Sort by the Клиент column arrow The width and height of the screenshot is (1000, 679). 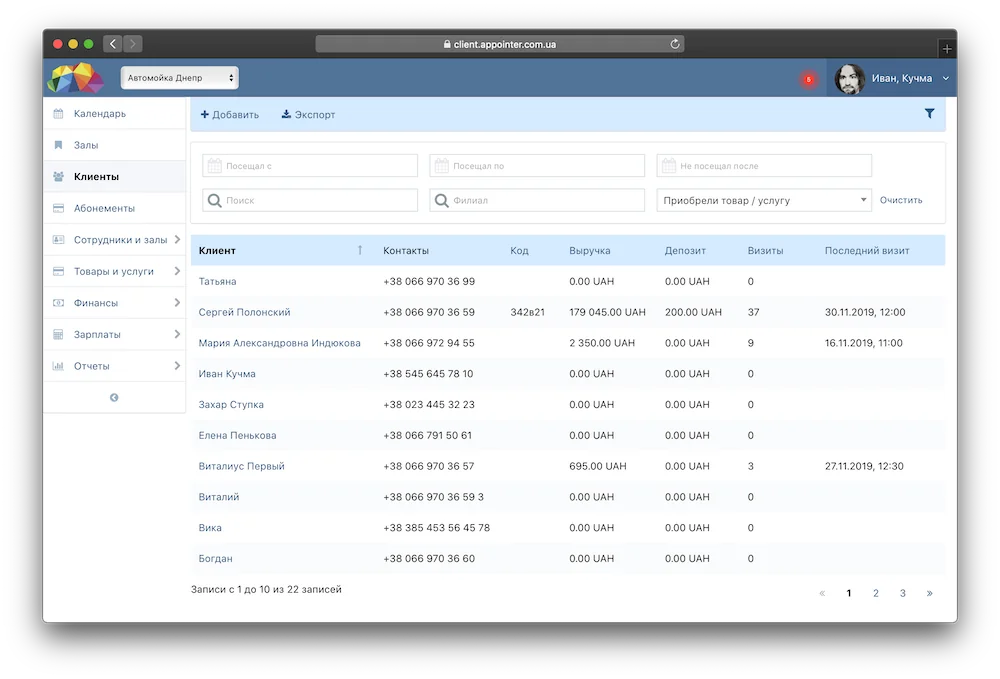[360, 251]
